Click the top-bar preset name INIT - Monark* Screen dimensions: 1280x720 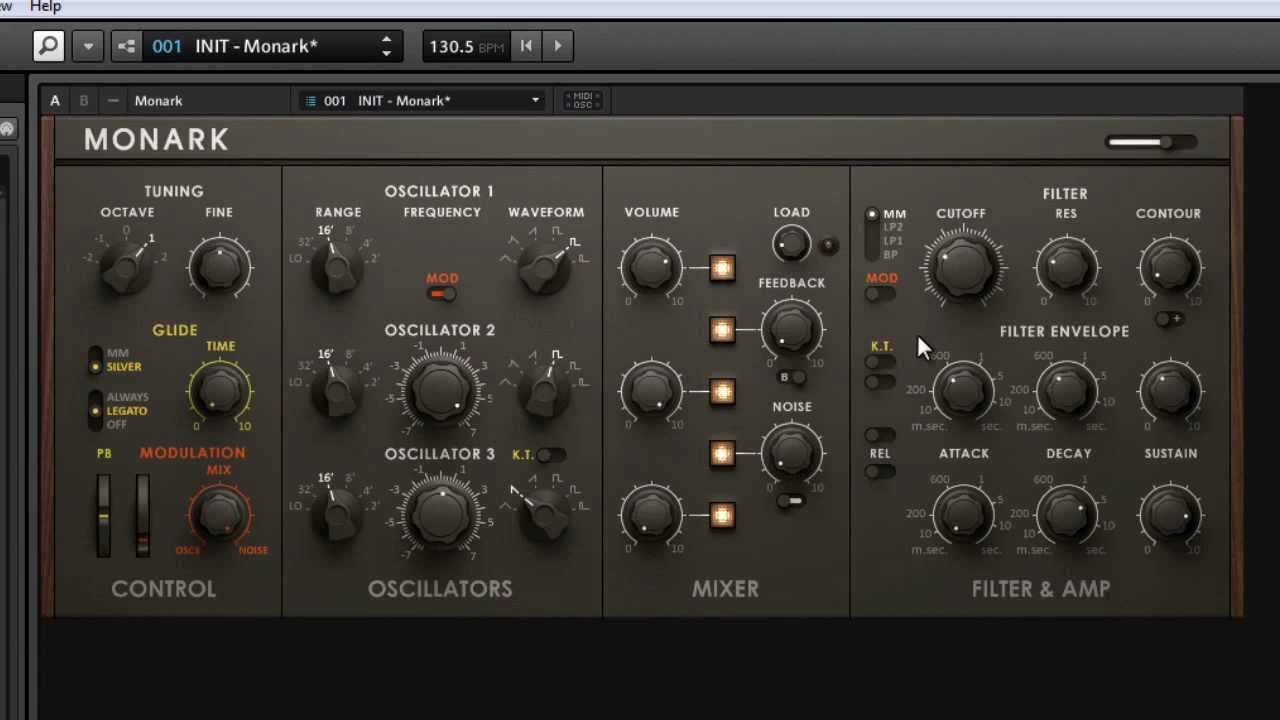256,46
